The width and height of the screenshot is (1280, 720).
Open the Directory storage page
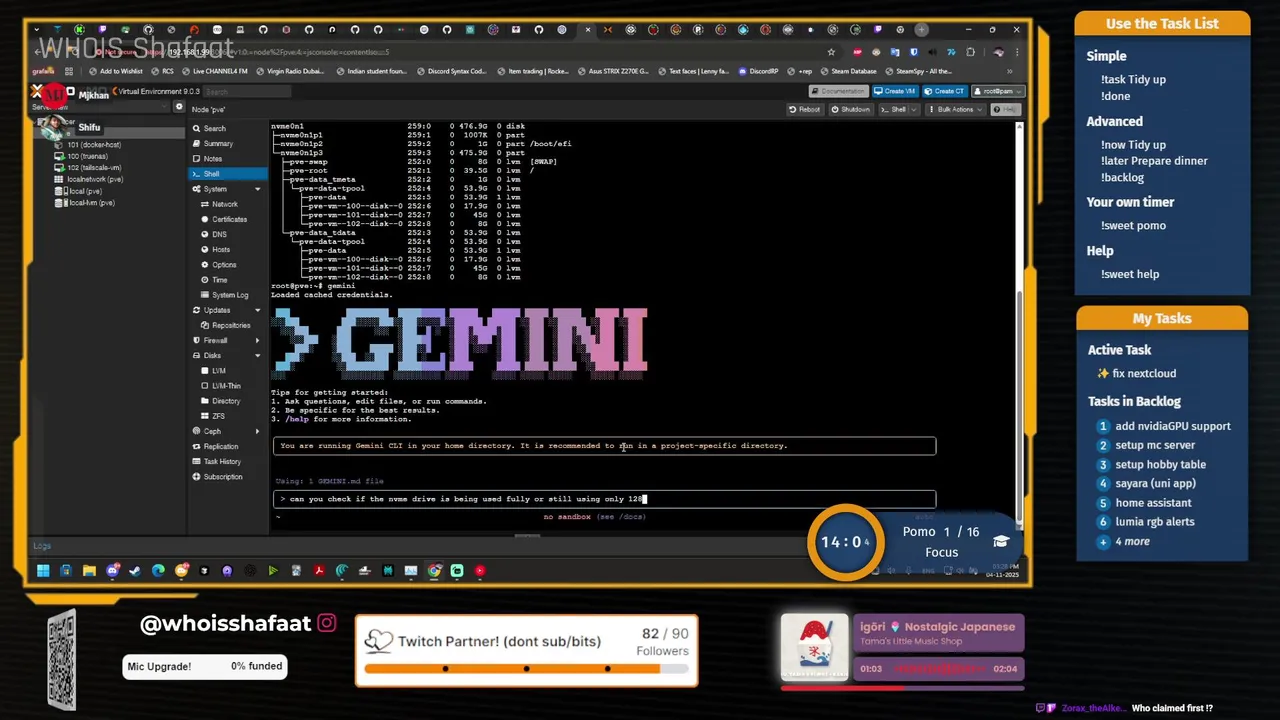pos(226,401)
